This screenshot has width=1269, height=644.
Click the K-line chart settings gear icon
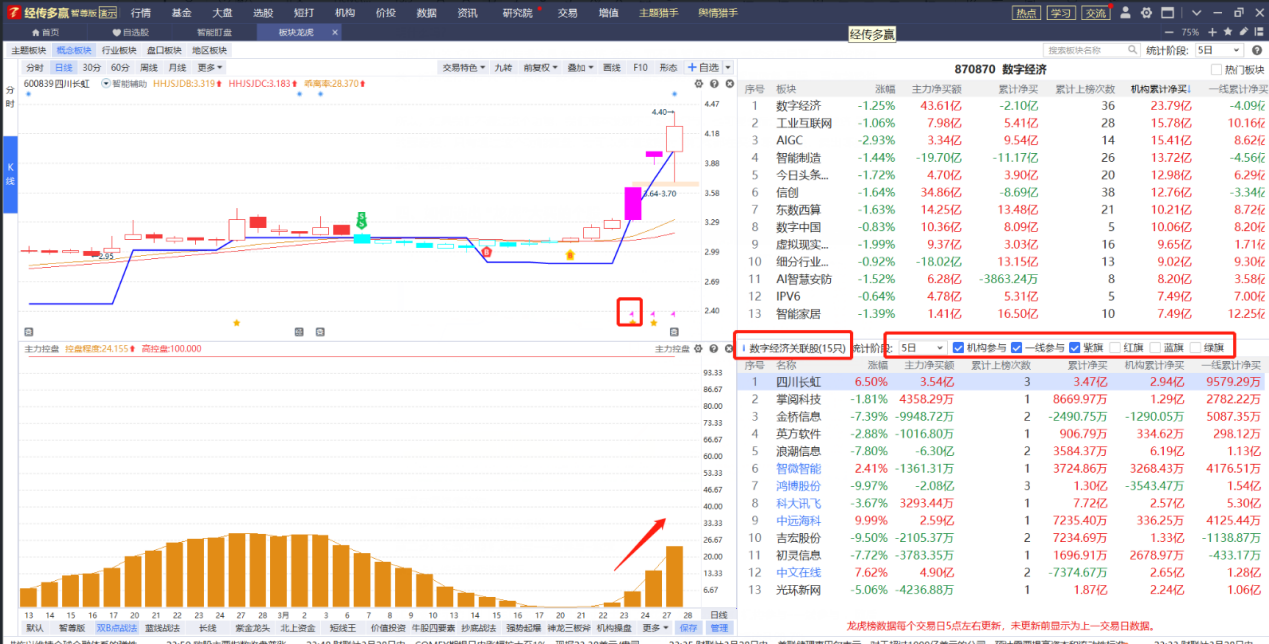[x=697, y=84]
